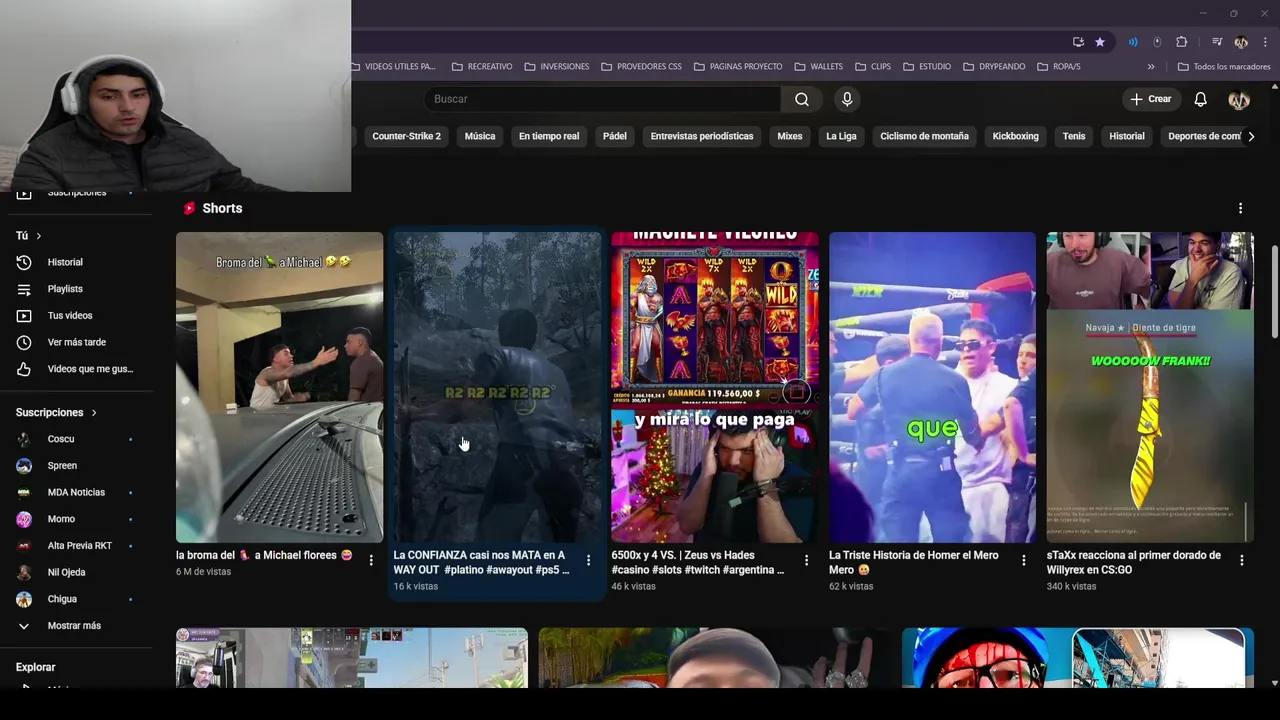The image size is (1280, 720).
Task: Select the Ciclismo de montaña chip
Action: point(924,136)
